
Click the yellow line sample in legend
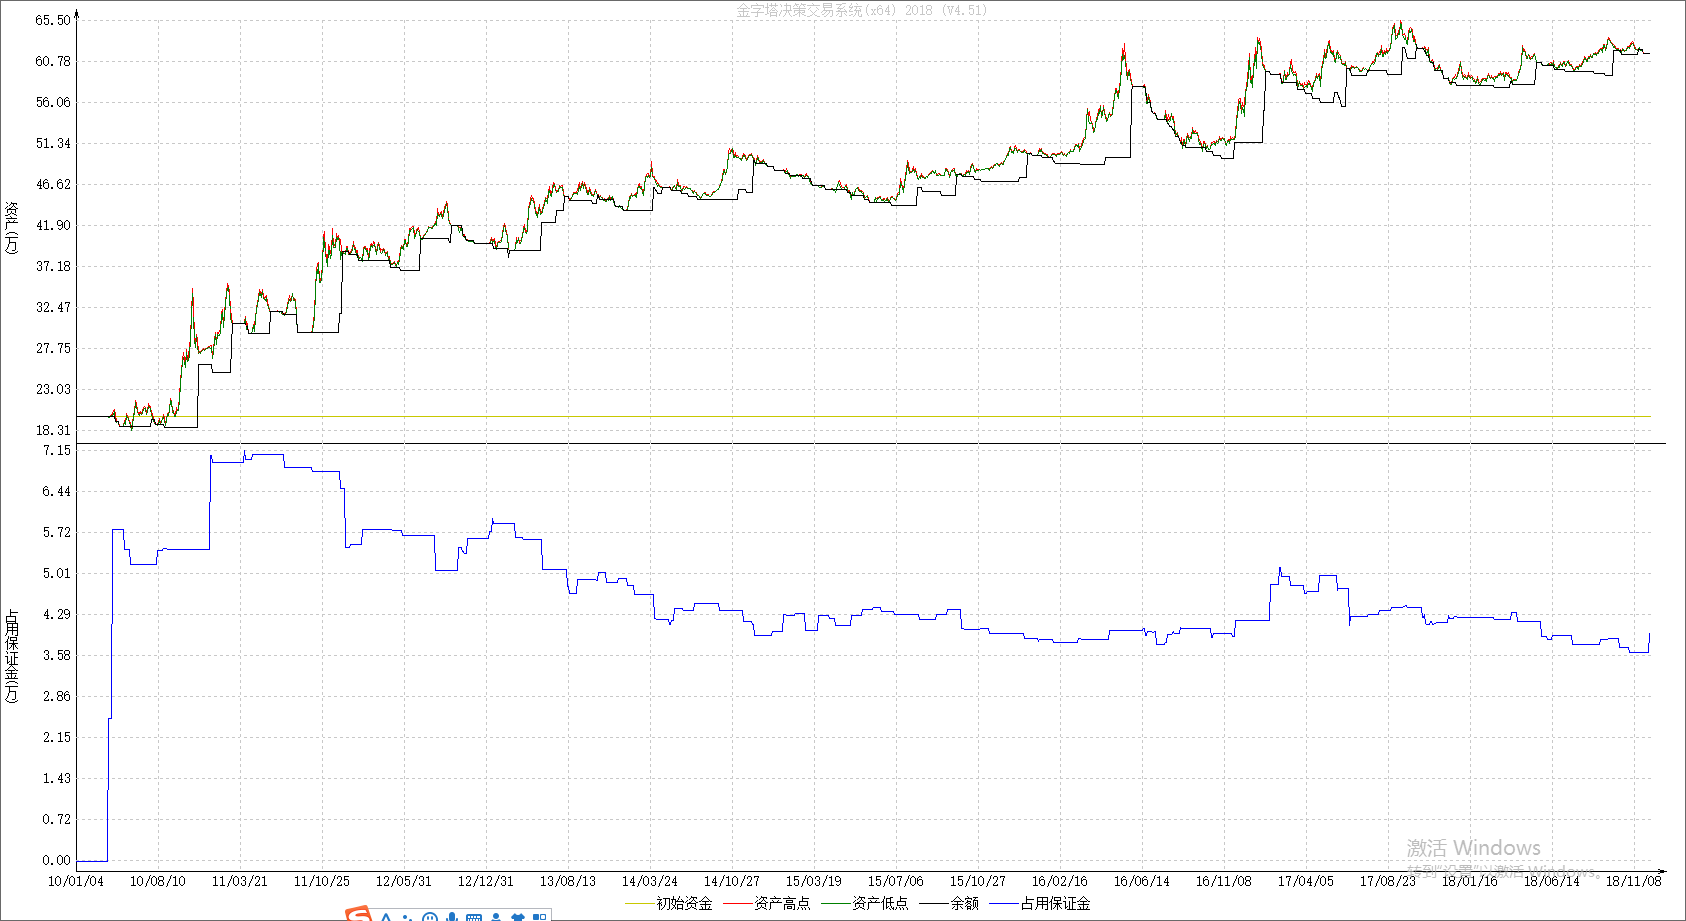640,904
